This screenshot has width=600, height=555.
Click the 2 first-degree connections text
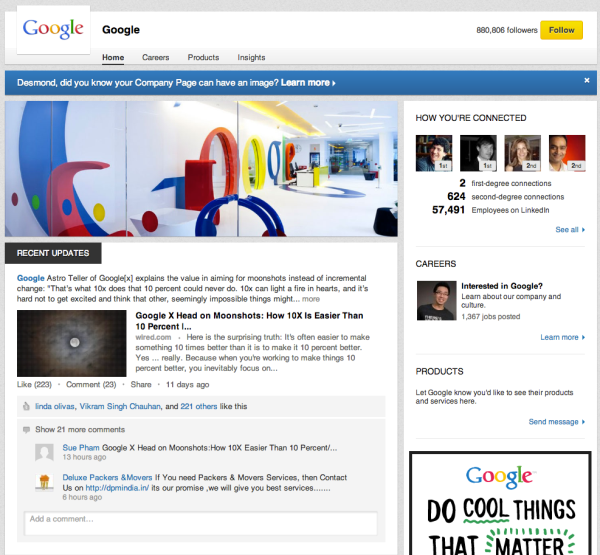[x=505, y=183]
